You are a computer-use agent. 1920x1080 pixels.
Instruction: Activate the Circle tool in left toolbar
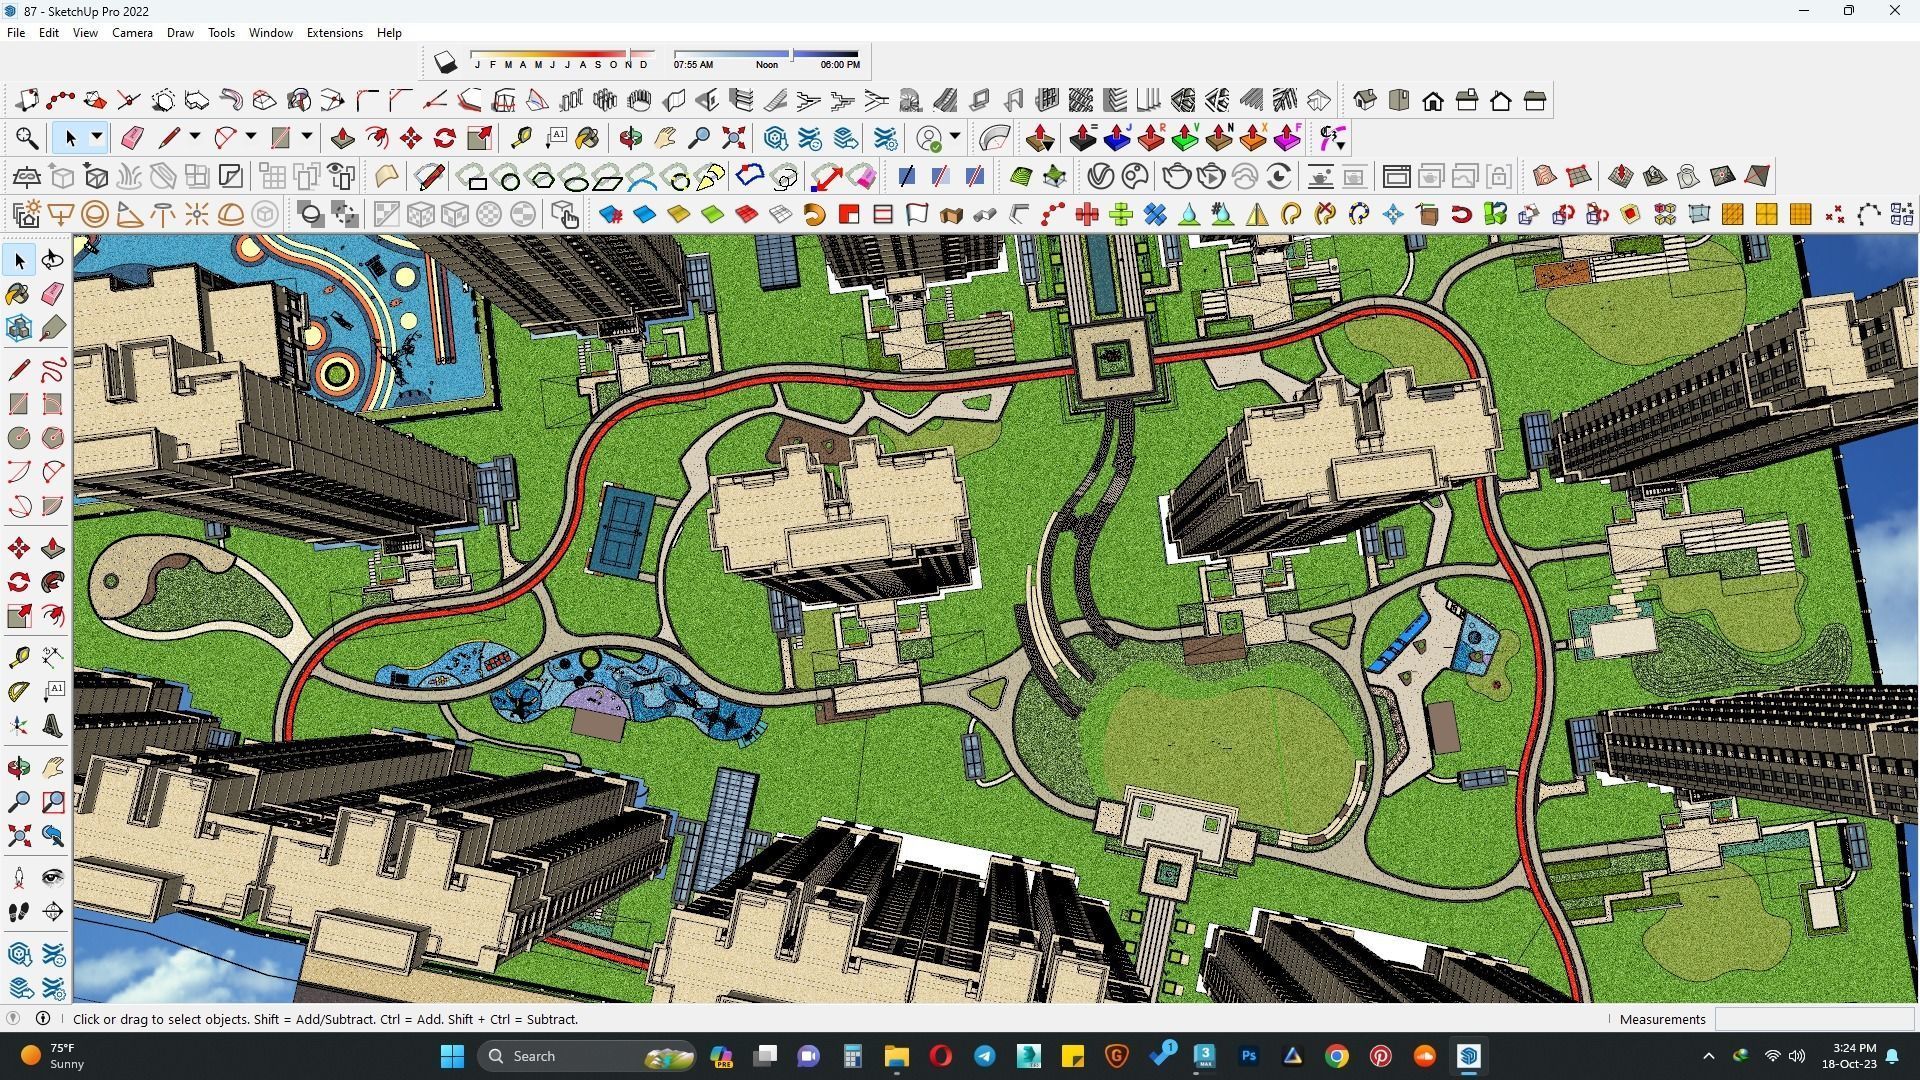point(19,438)
